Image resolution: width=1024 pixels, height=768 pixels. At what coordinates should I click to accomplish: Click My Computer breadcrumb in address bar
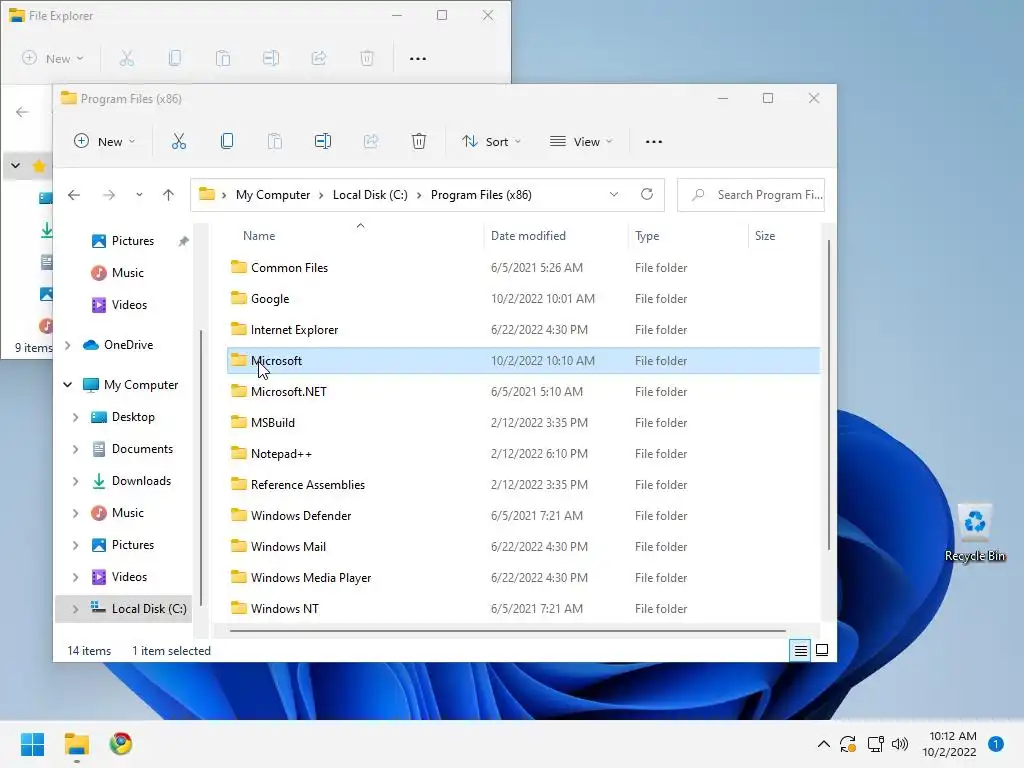[x=273, y=195]
